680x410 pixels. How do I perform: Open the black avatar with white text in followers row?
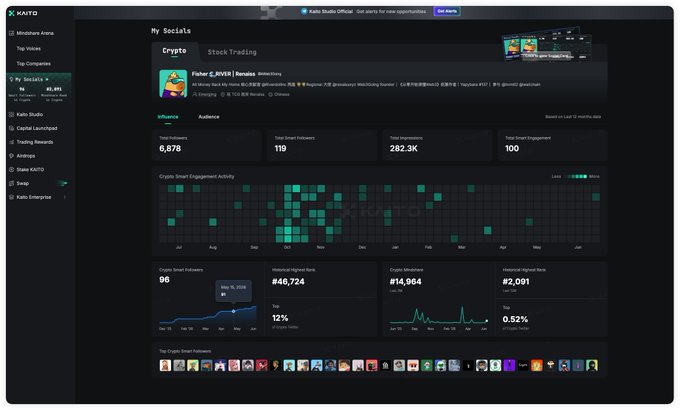(x=523, y=366)
